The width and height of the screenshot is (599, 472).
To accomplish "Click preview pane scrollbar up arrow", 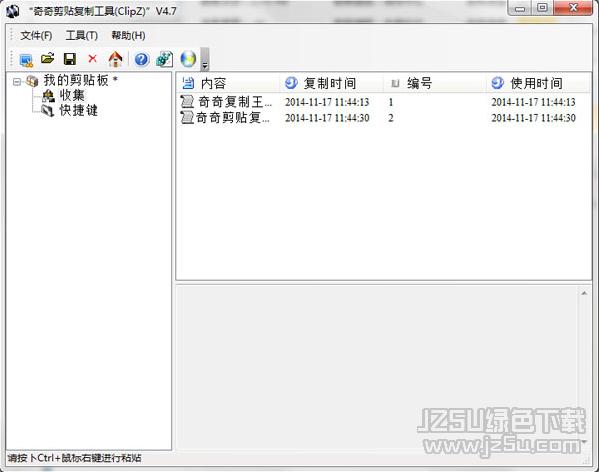I will [584, 293].
